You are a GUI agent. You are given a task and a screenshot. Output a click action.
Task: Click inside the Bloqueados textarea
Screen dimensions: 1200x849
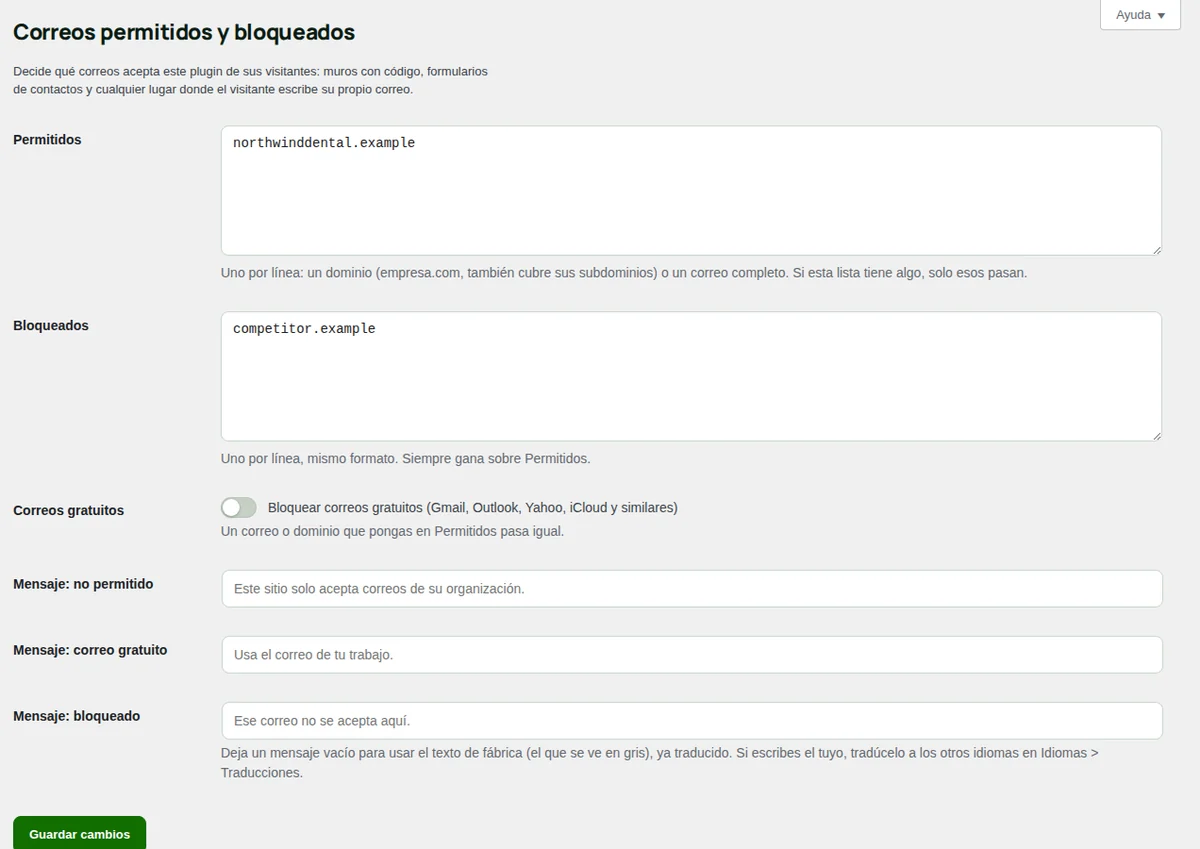pos(691,376)
